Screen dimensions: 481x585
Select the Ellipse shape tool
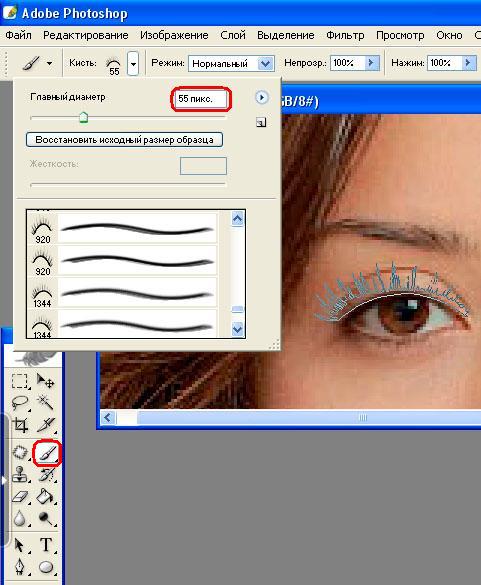(46, 567)
